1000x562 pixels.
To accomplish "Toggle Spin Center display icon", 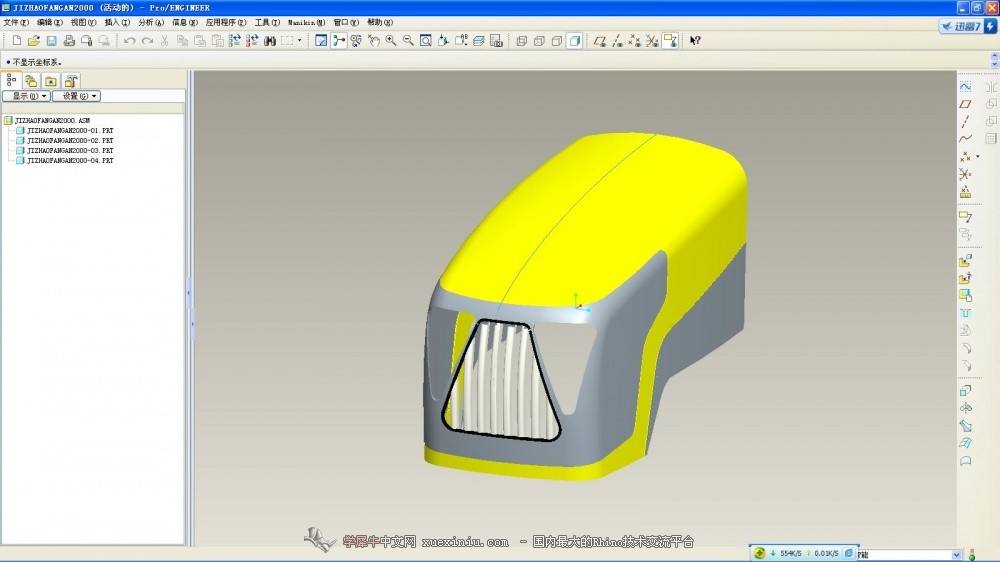I will (339, 41).
